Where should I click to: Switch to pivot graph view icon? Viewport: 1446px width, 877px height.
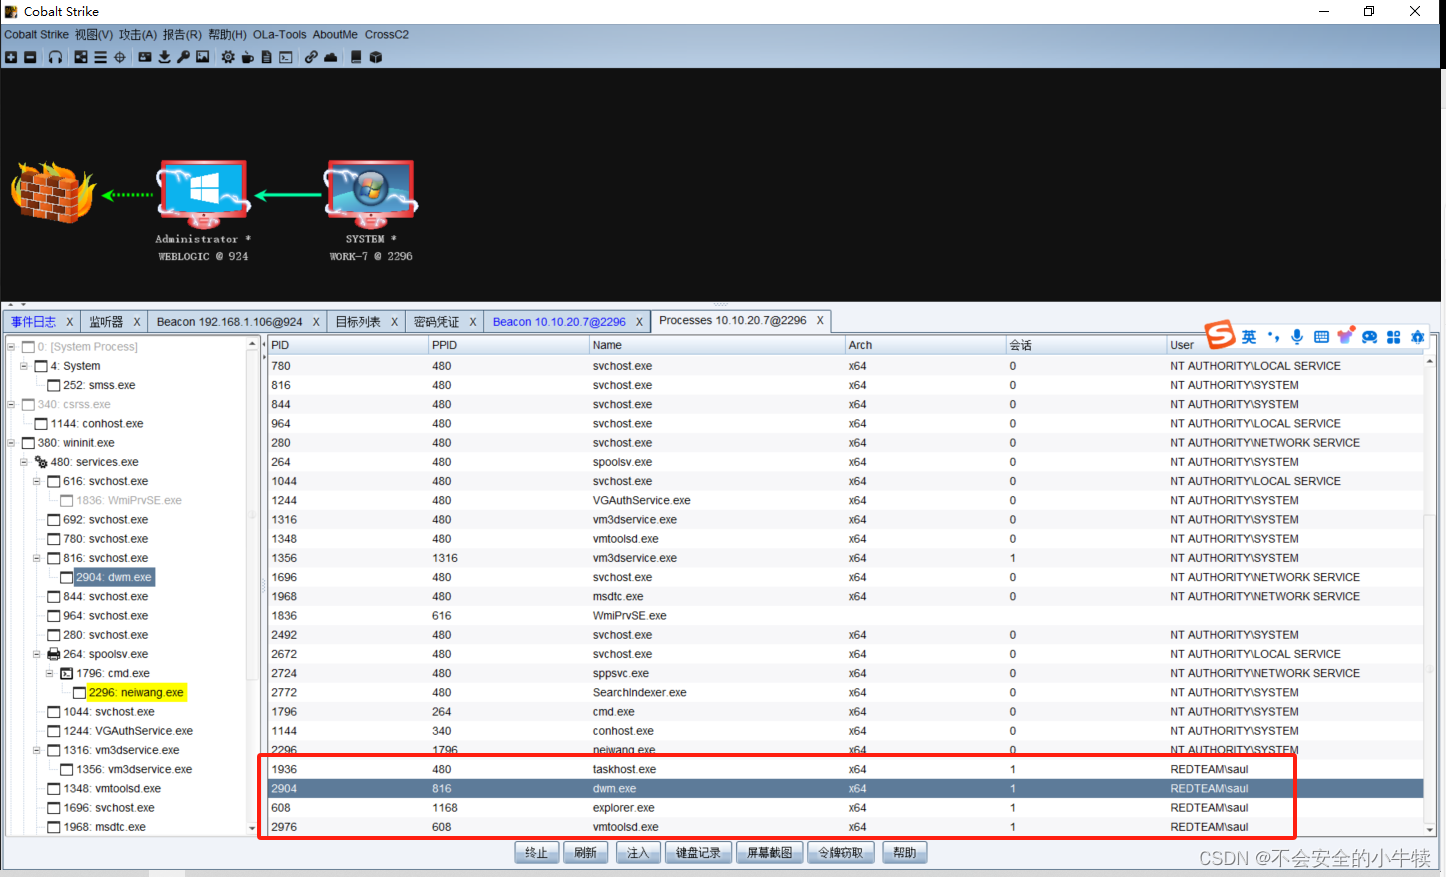pyautogui.click(x=81, y=57)
